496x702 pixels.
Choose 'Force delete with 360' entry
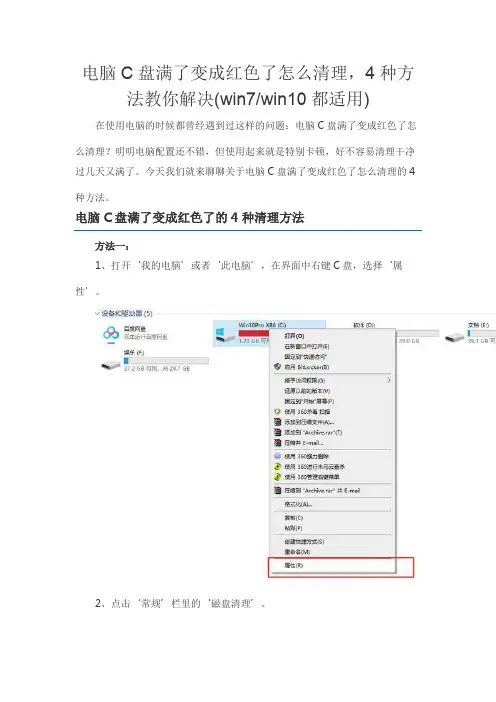[332, 456]
